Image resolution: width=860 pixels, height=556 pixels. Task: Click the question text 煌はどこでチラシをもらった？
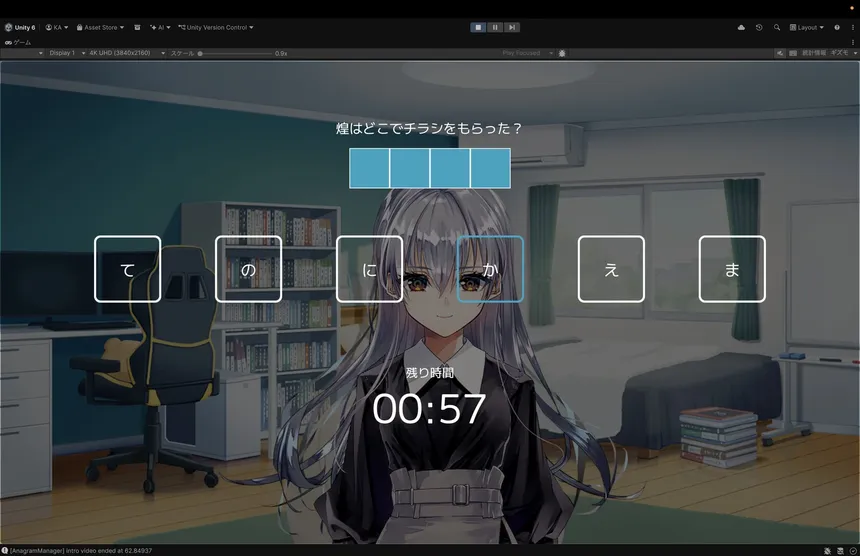tap(429, 128)
